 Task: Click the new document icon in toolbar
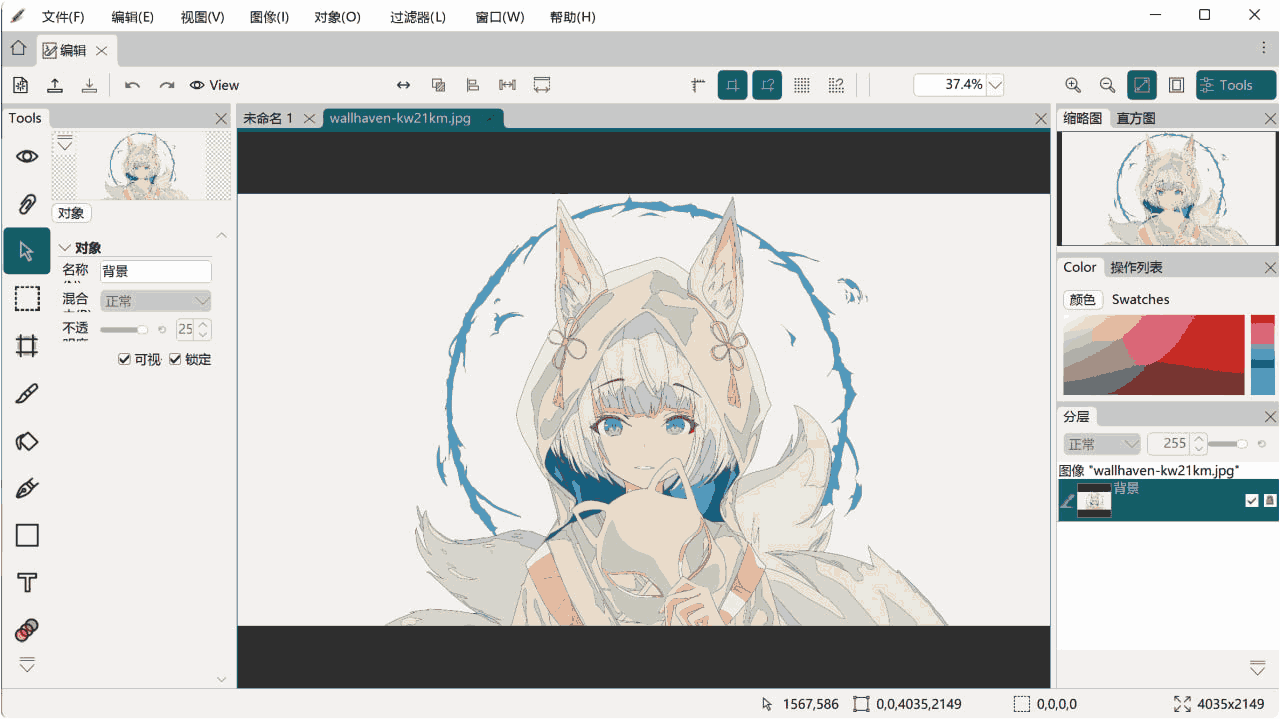[21, 85]
